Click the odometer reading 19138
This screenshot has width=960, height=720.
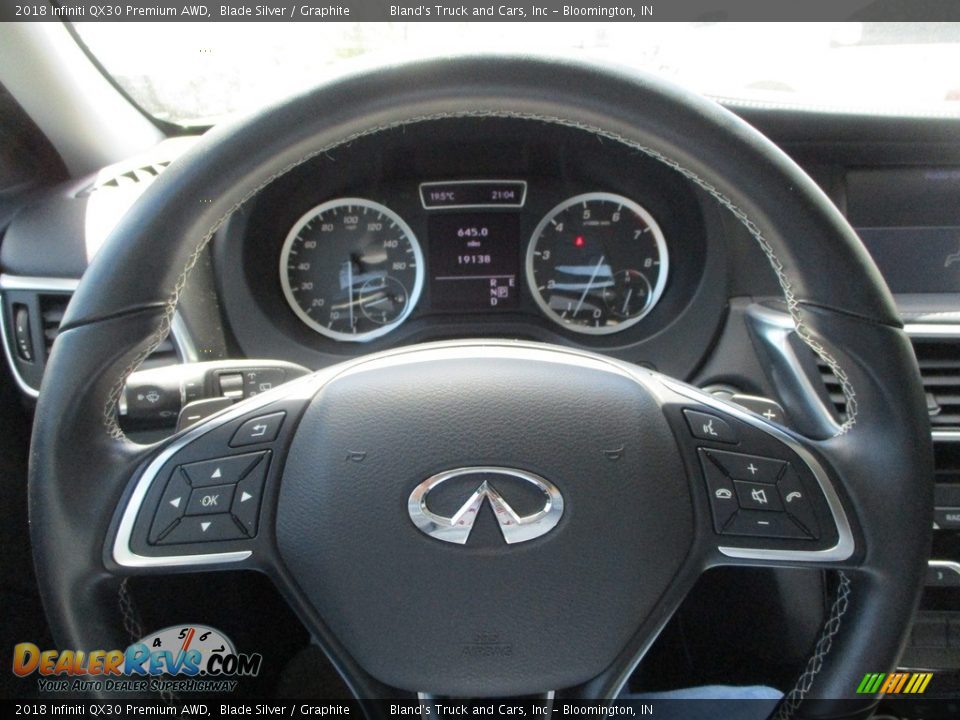(x=473, y=259)
